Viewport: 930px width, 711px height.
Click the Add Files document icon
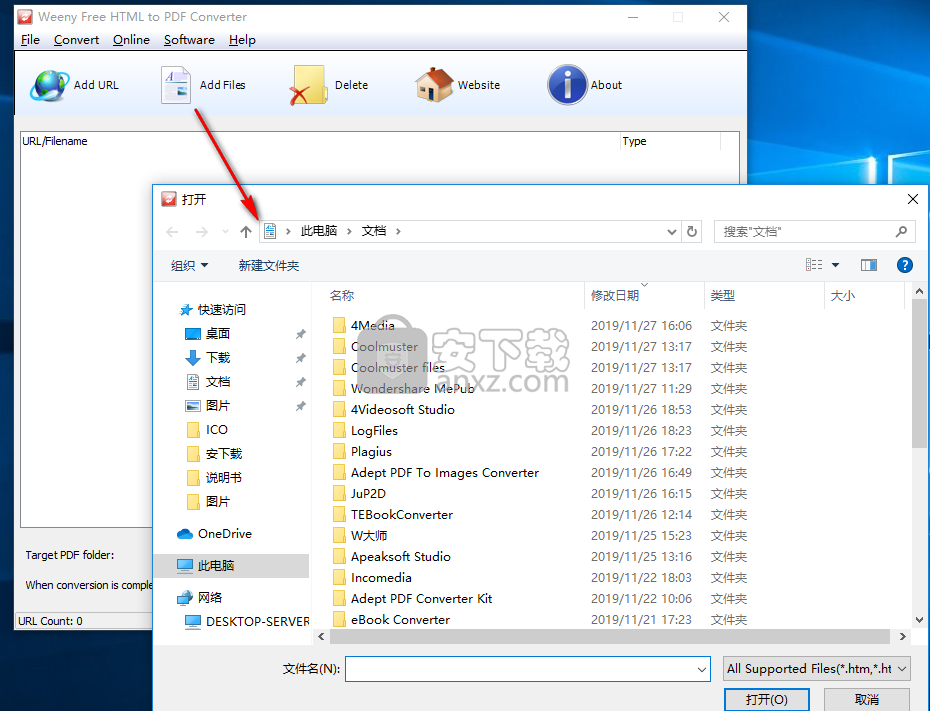pyautogui.click(x=176, y=85)
